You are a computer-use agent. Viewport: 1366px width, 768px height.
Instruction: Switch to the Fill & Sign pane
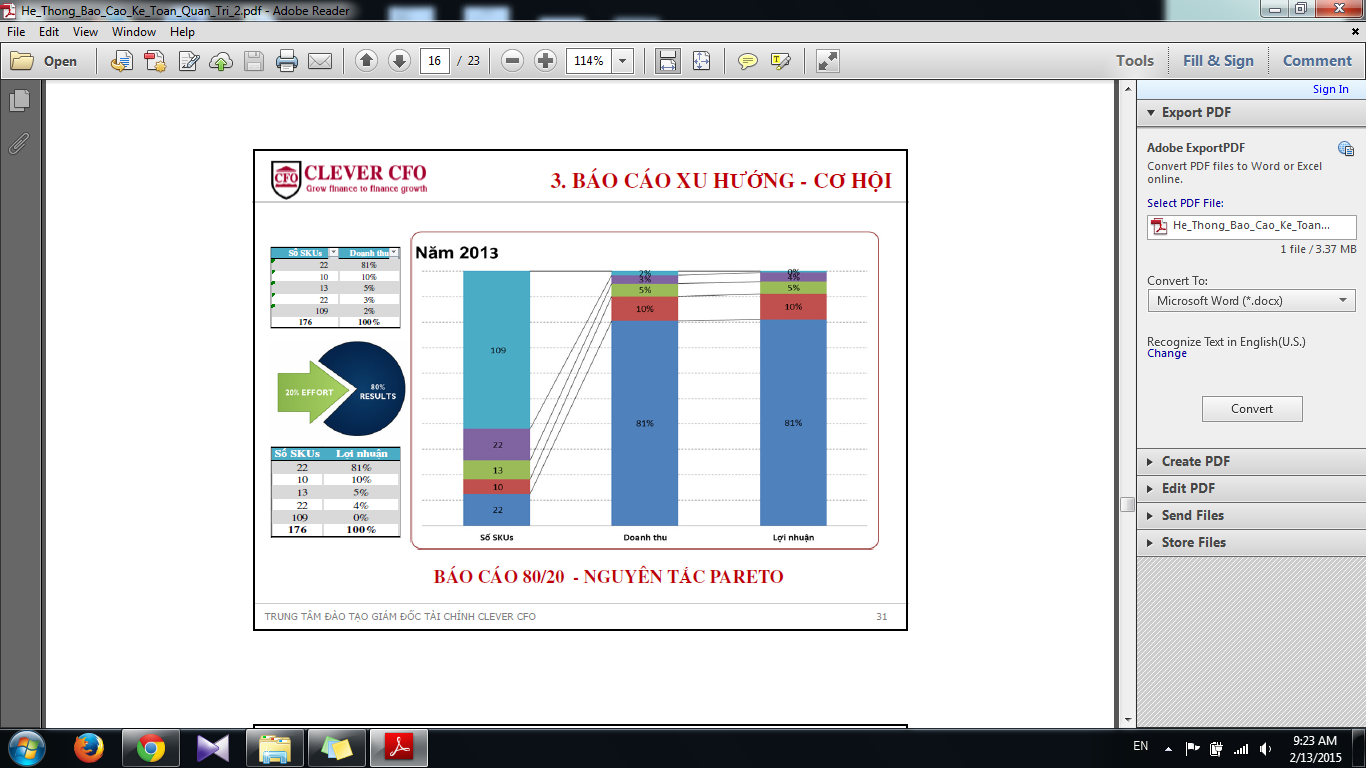(1217, 61)
